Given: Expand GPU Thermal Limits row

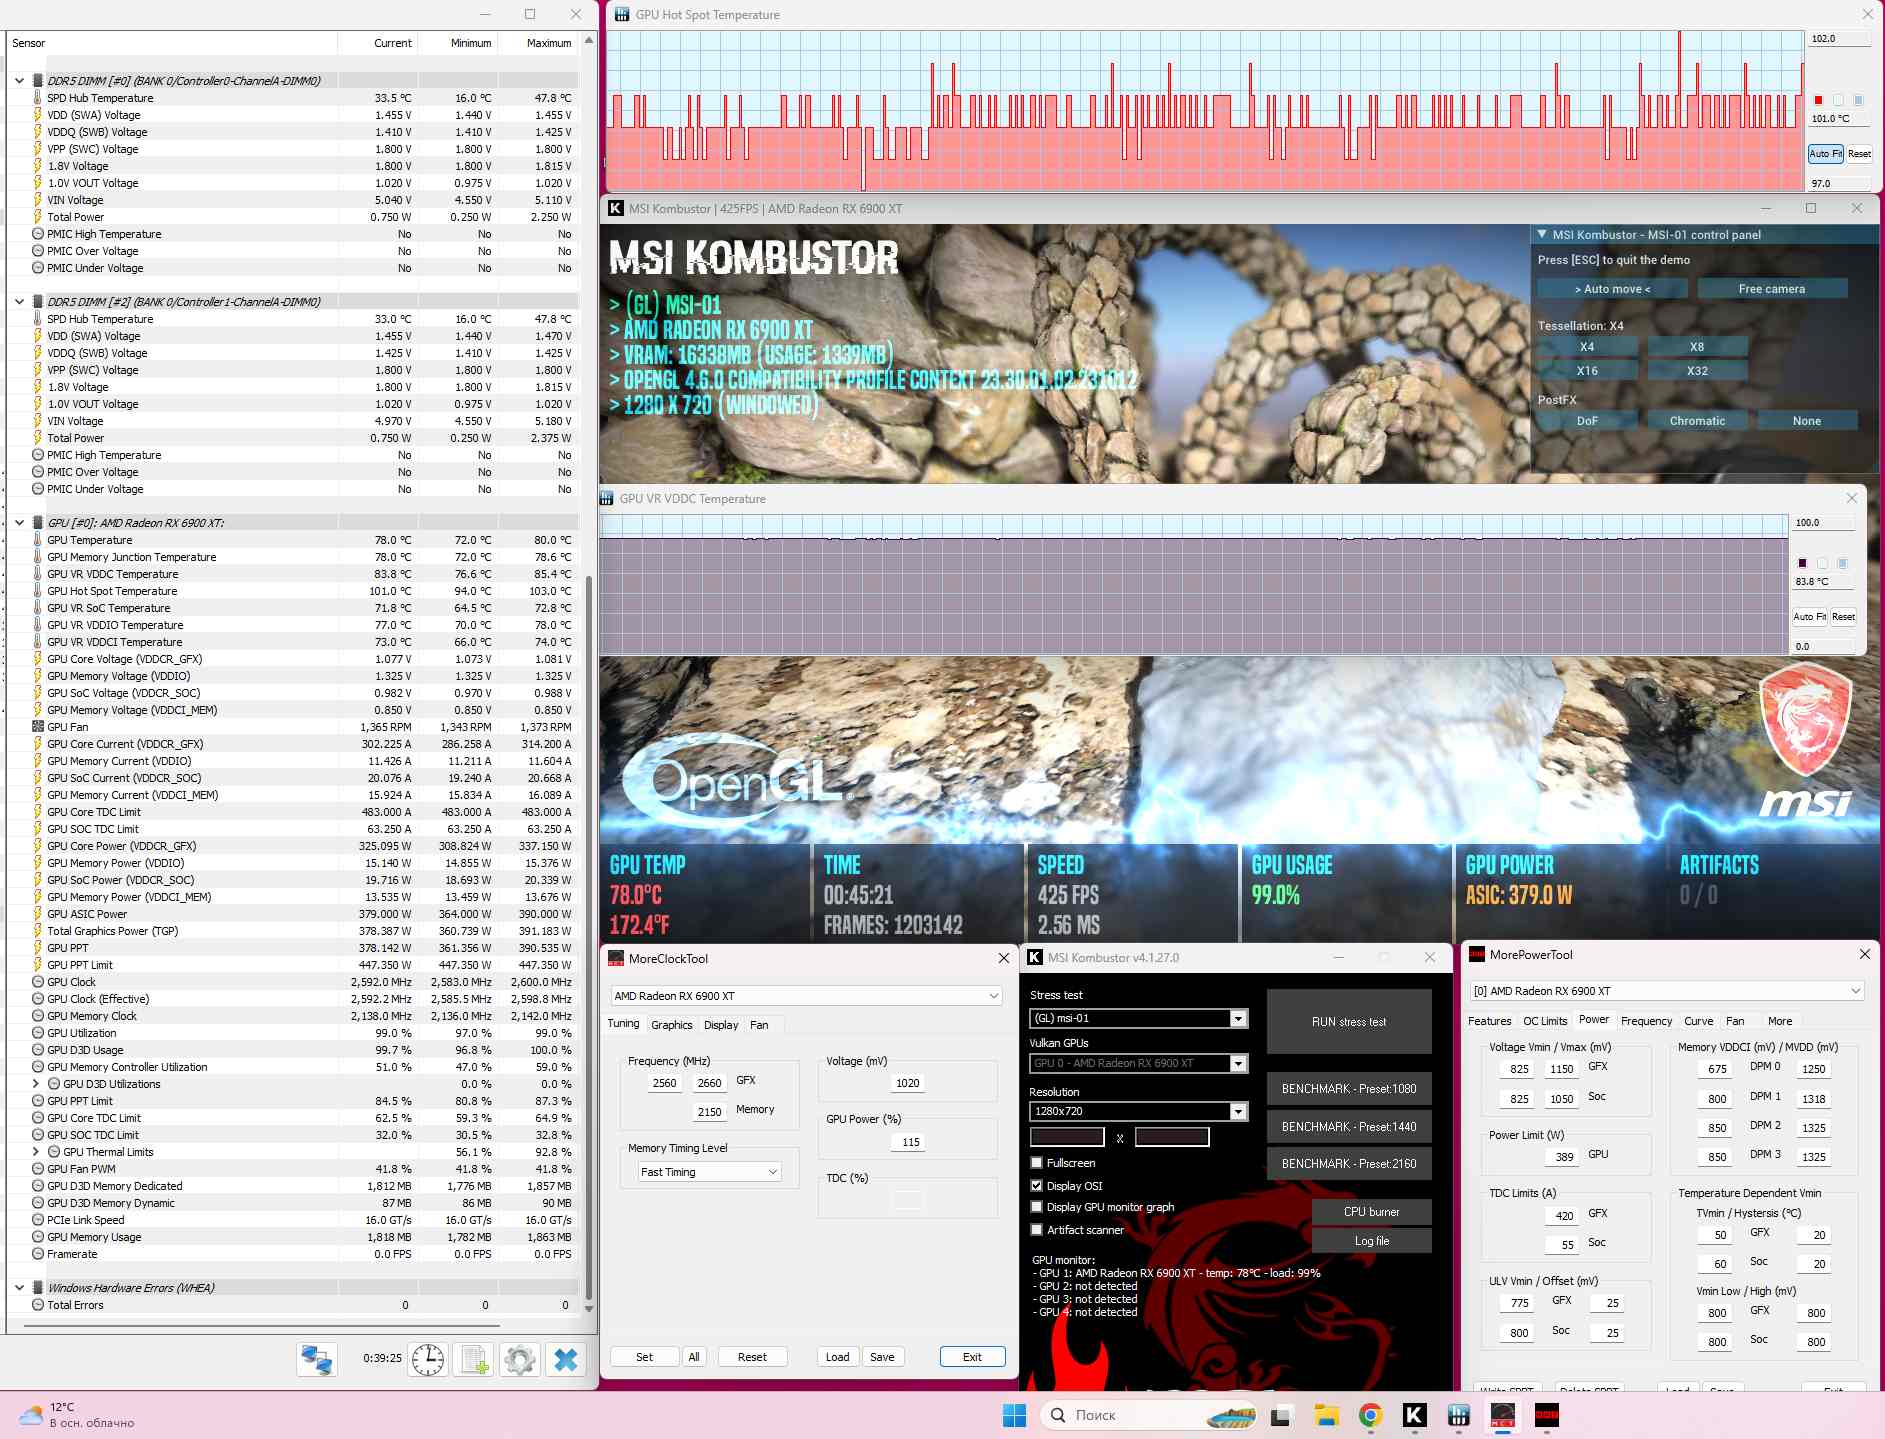Looking at the screenshot, I should click(37, 1152).
